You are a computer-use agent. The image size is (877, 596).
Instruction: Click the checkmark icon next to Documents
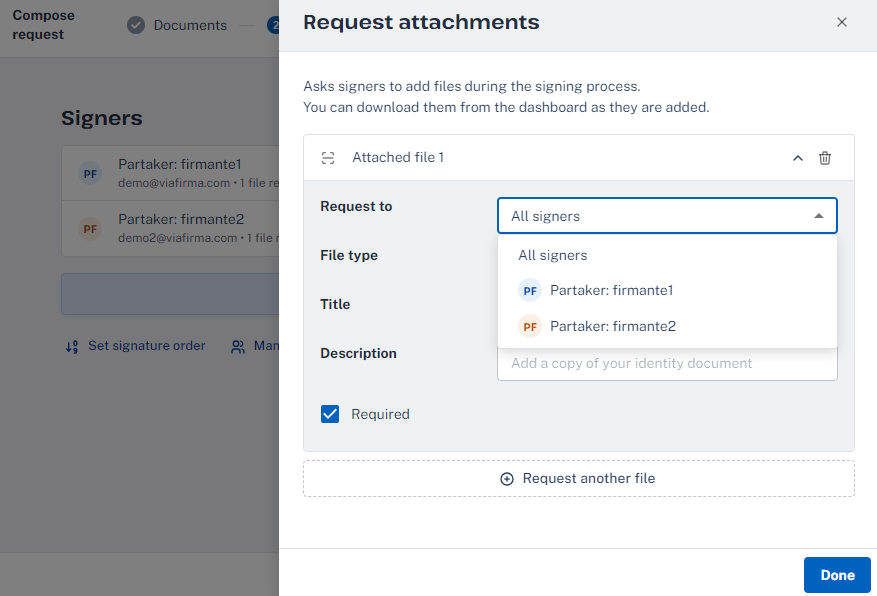136,25
